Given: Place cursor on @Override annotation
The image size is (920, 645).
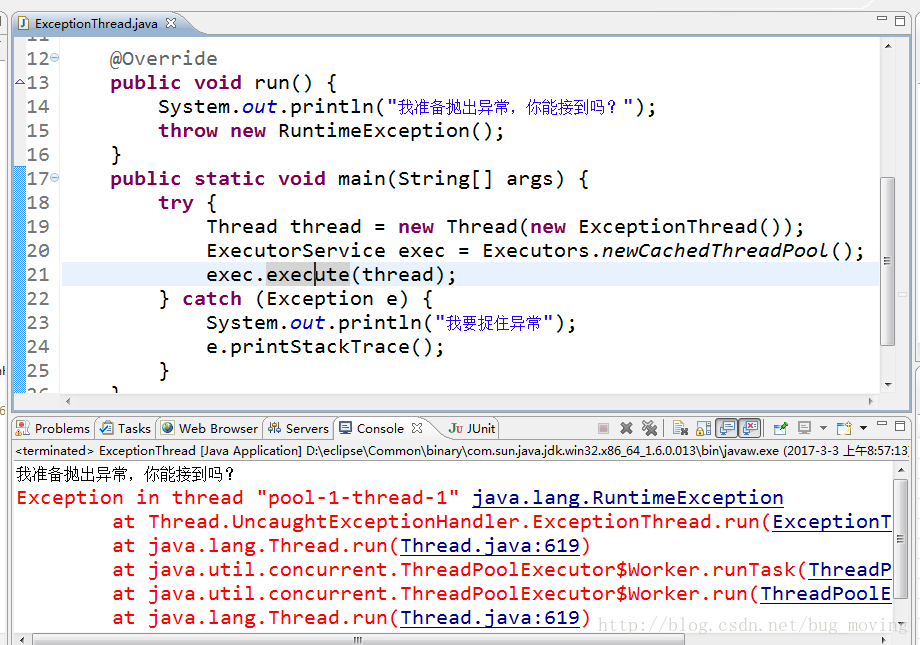Looking at the screenshot, I should point(163,59).
